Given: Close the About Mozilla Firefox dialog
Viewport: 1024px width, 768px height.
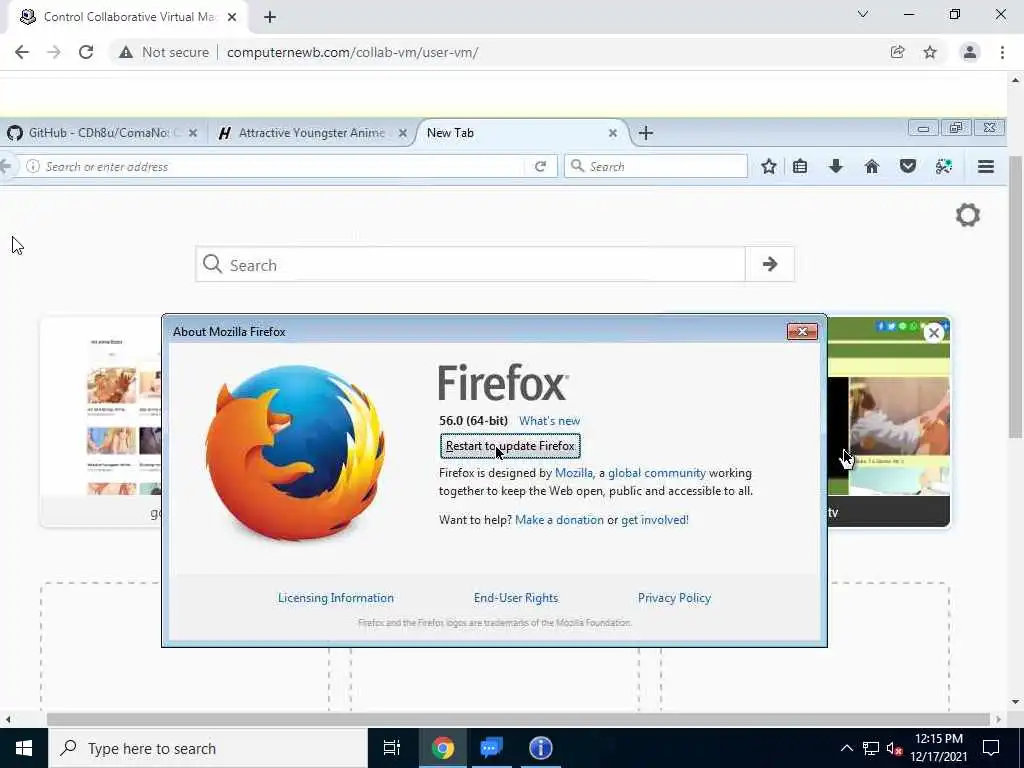Looking at the screenshot, I should click(802, 332).
